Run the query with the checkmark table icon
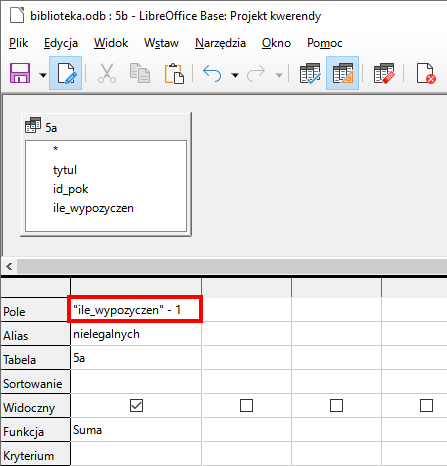 [x=310, y=73]
